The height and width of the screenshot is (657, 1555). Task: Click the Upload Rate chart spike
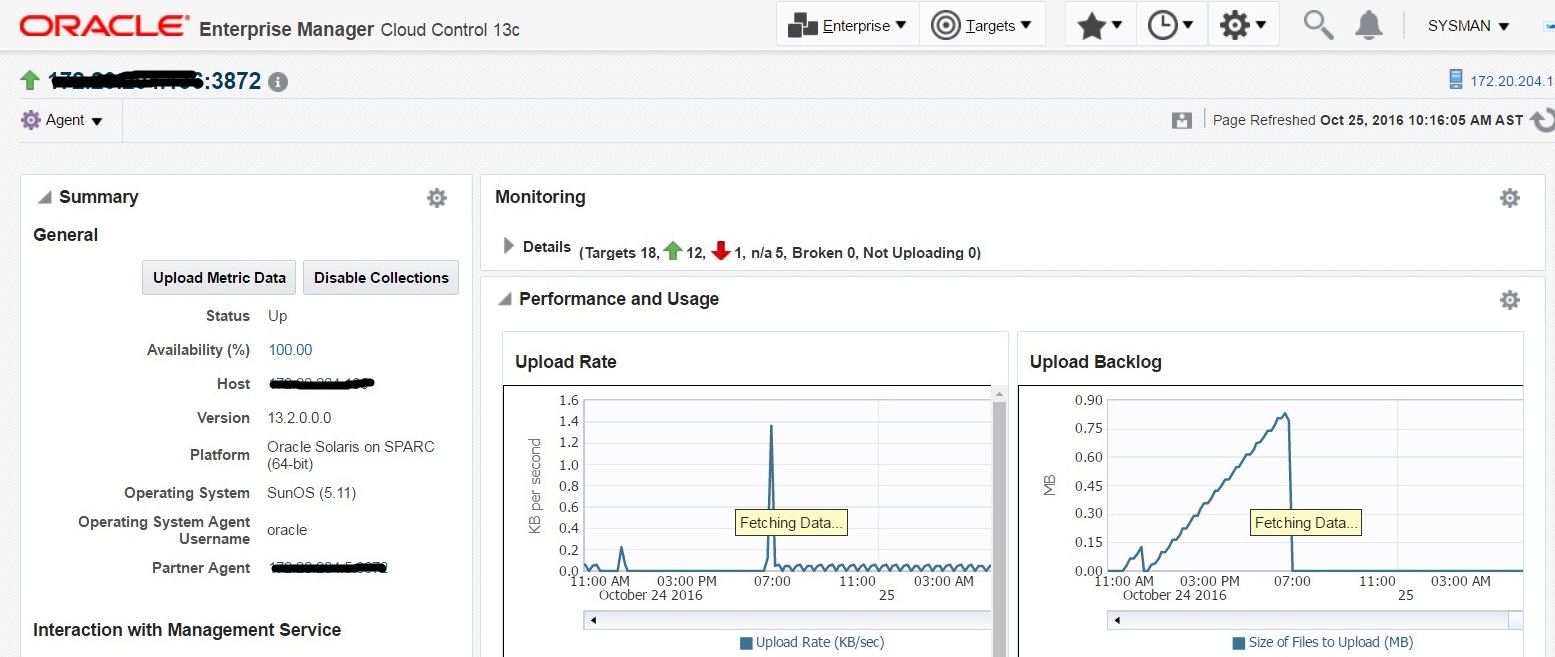[x=771, y=428]
